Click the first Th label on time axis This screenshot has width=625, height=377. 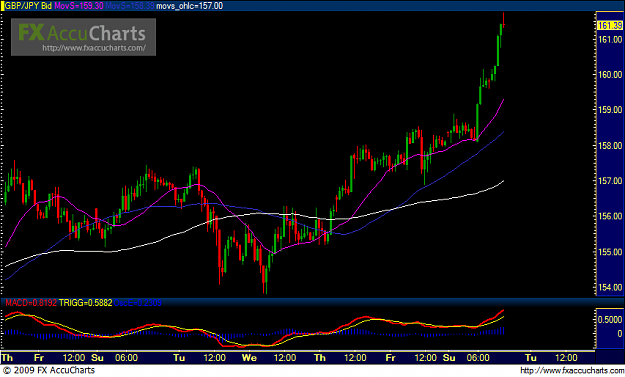[7, 357]
